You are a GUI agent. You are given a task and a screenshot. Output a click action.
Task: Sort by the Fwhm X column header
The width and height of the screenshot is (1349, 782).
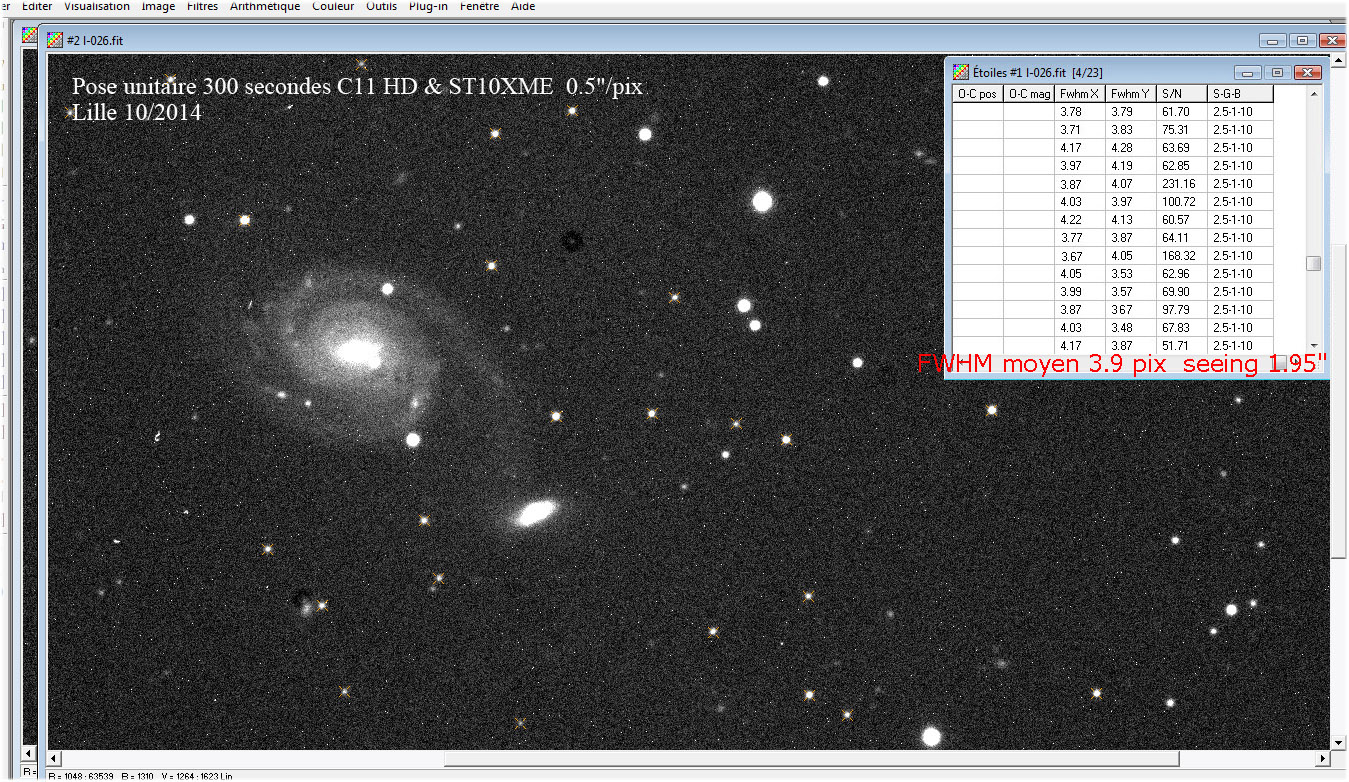tap(1081, 94)
